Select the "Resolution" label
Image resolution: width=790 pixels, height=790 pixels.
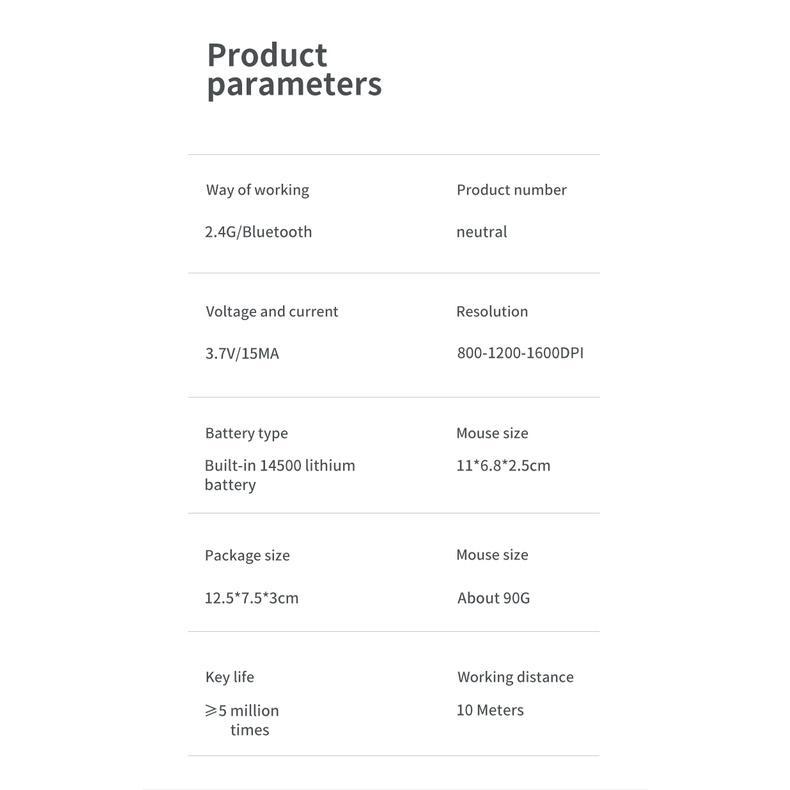click(492, 312)
